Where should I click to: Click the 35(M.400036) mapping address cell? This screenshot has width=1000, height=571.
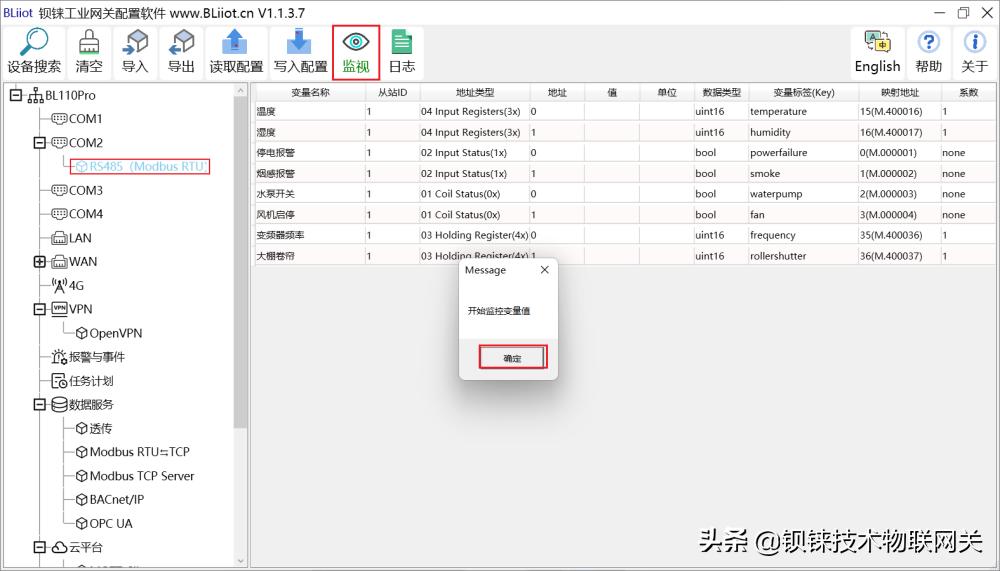coord(900,235)
